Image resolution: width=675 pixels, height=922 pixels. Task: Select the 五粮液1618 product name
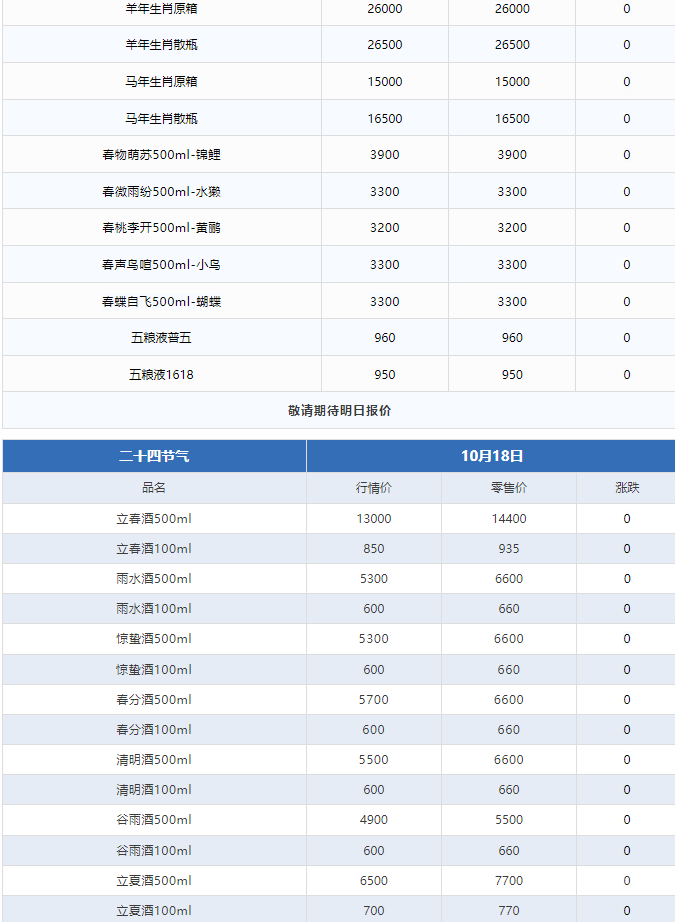coord(161,375)
